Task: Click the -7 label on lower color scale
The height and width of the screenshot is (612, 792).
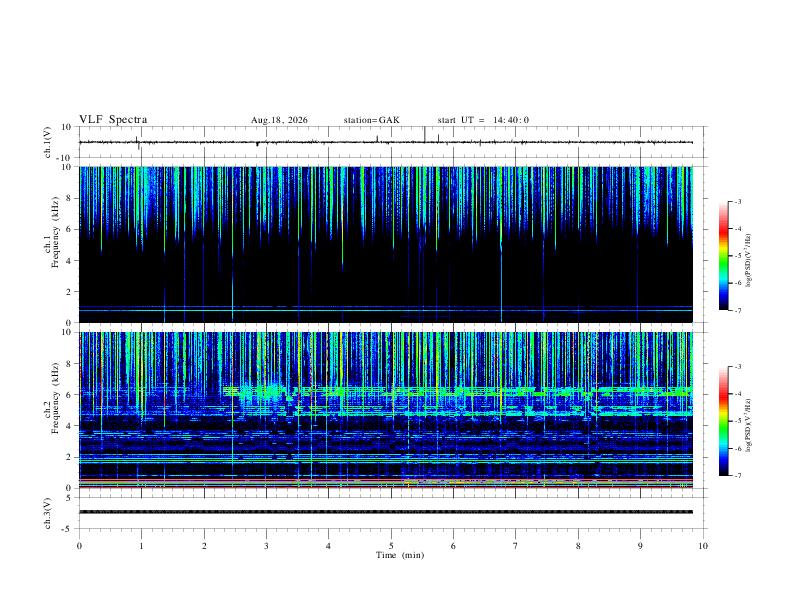Action: pos(737,476)
